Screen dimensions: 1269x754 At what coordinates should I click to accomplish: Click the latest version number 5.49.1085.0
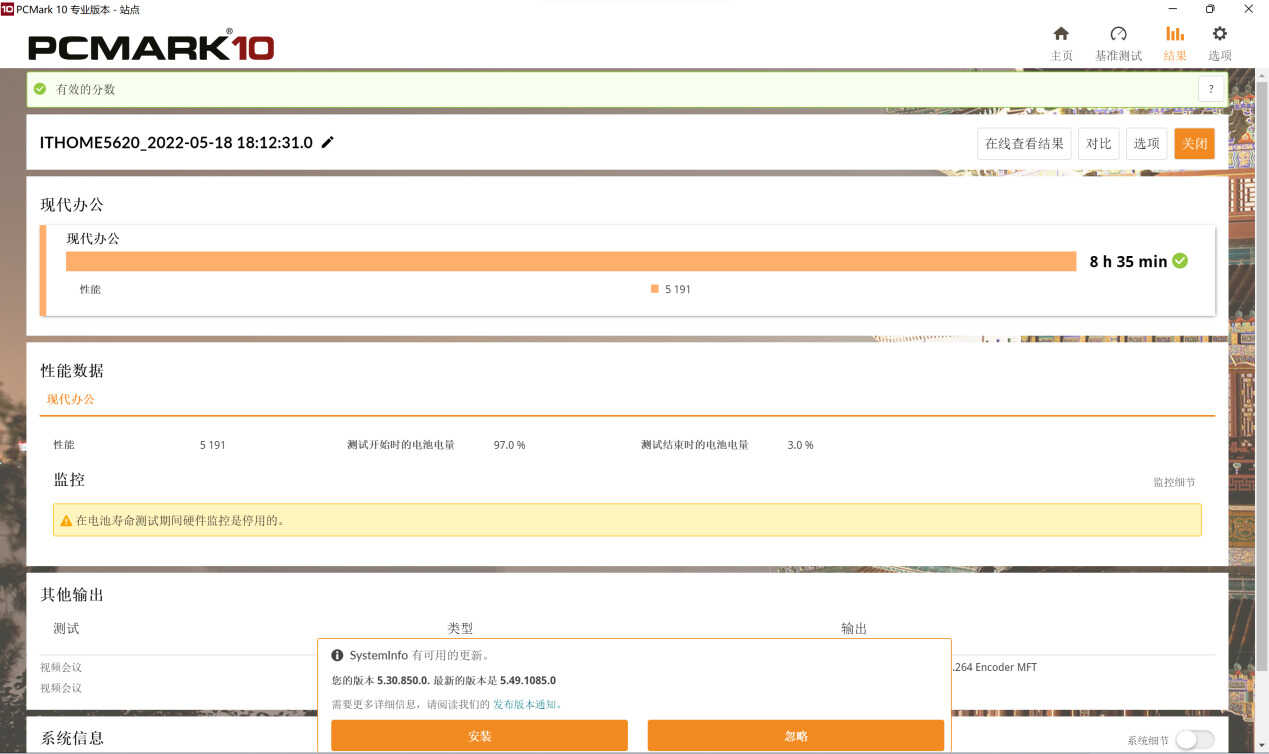(x=528, y=680)
